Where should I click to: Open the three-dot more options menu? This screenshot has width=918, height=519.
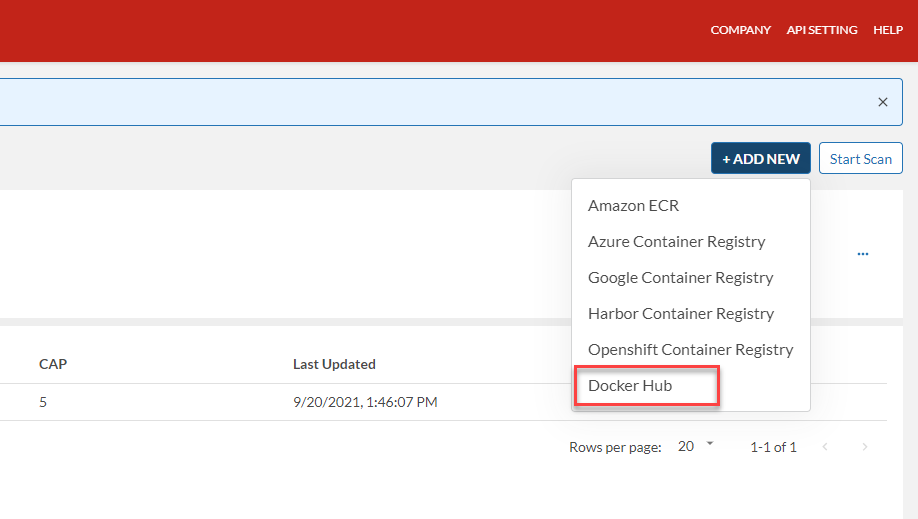point(862,254)
